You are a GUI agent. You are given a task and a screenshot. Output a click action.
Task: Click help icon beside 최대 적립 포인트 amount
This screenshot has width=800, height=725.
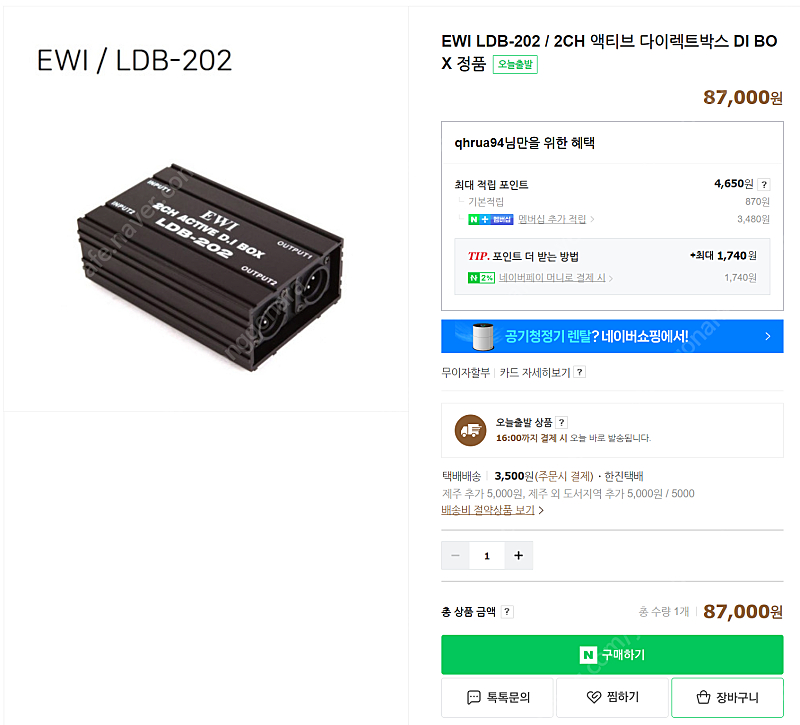[764, 185]
